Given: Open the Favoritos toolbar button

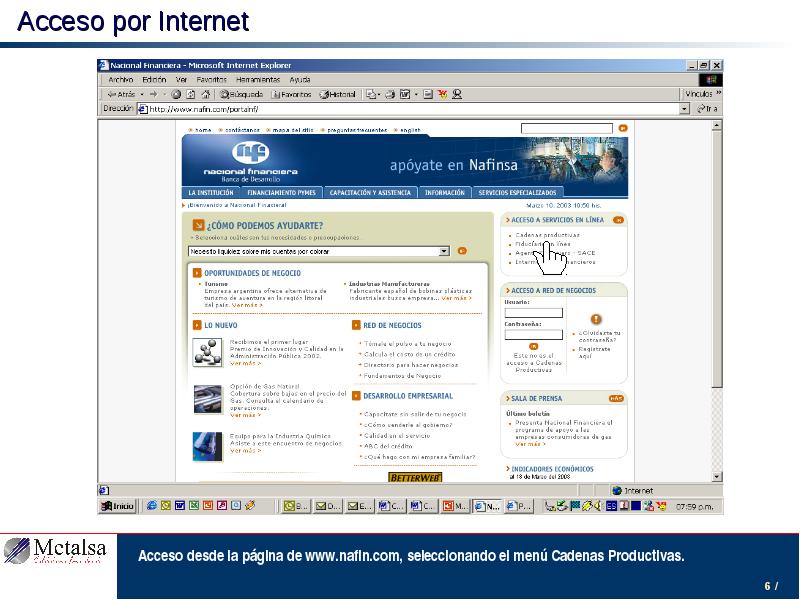Looking at the screenshot, I should tap(291, 94).
